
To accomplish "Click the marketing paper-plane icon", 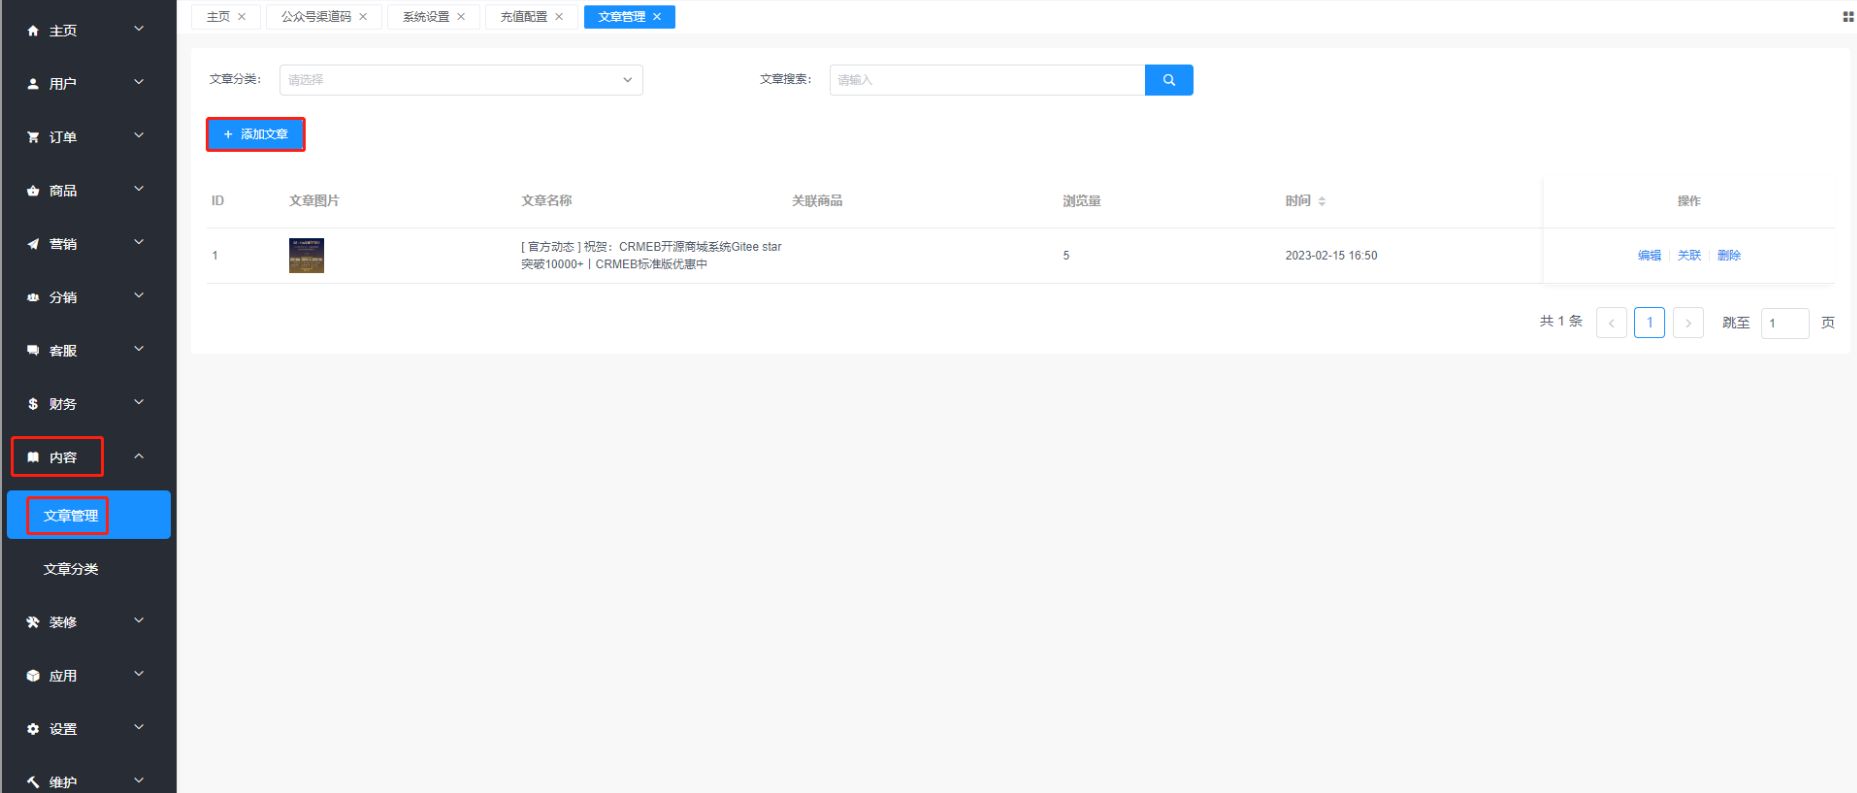I will point(33,244).
